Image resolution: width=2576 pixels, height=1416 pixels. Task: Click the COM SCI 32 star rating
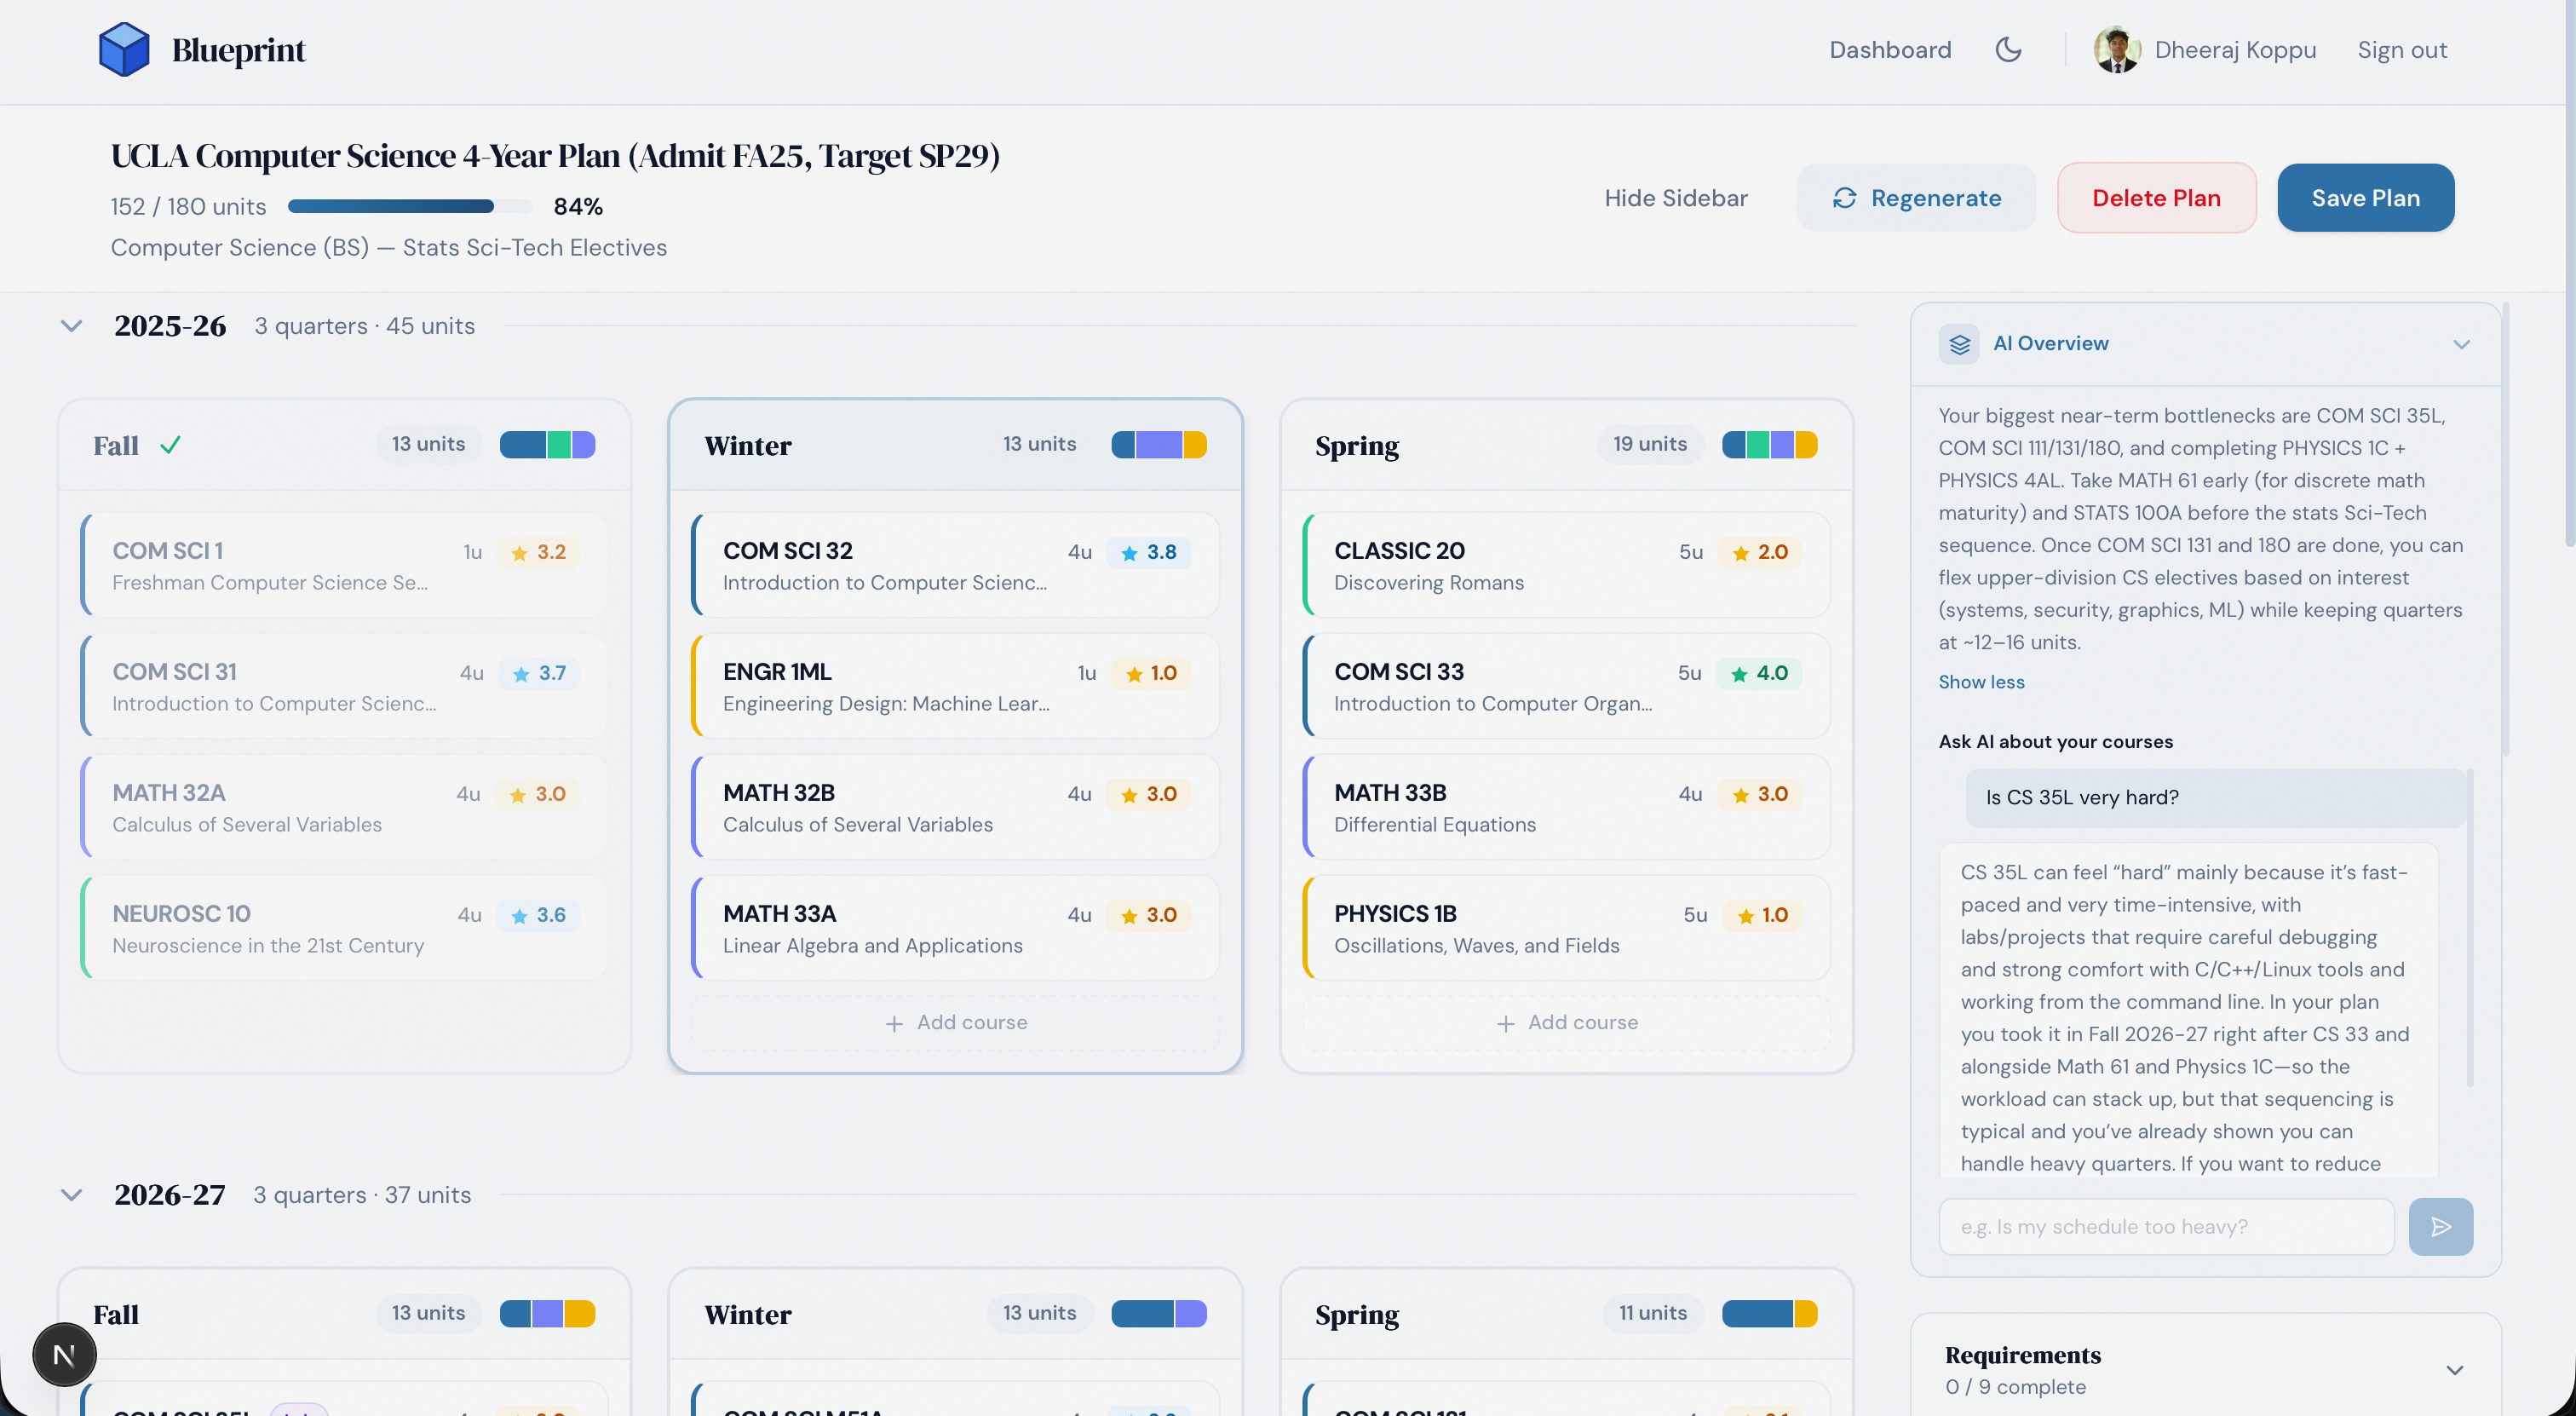pyautogui.click(x=1149, y=552)
